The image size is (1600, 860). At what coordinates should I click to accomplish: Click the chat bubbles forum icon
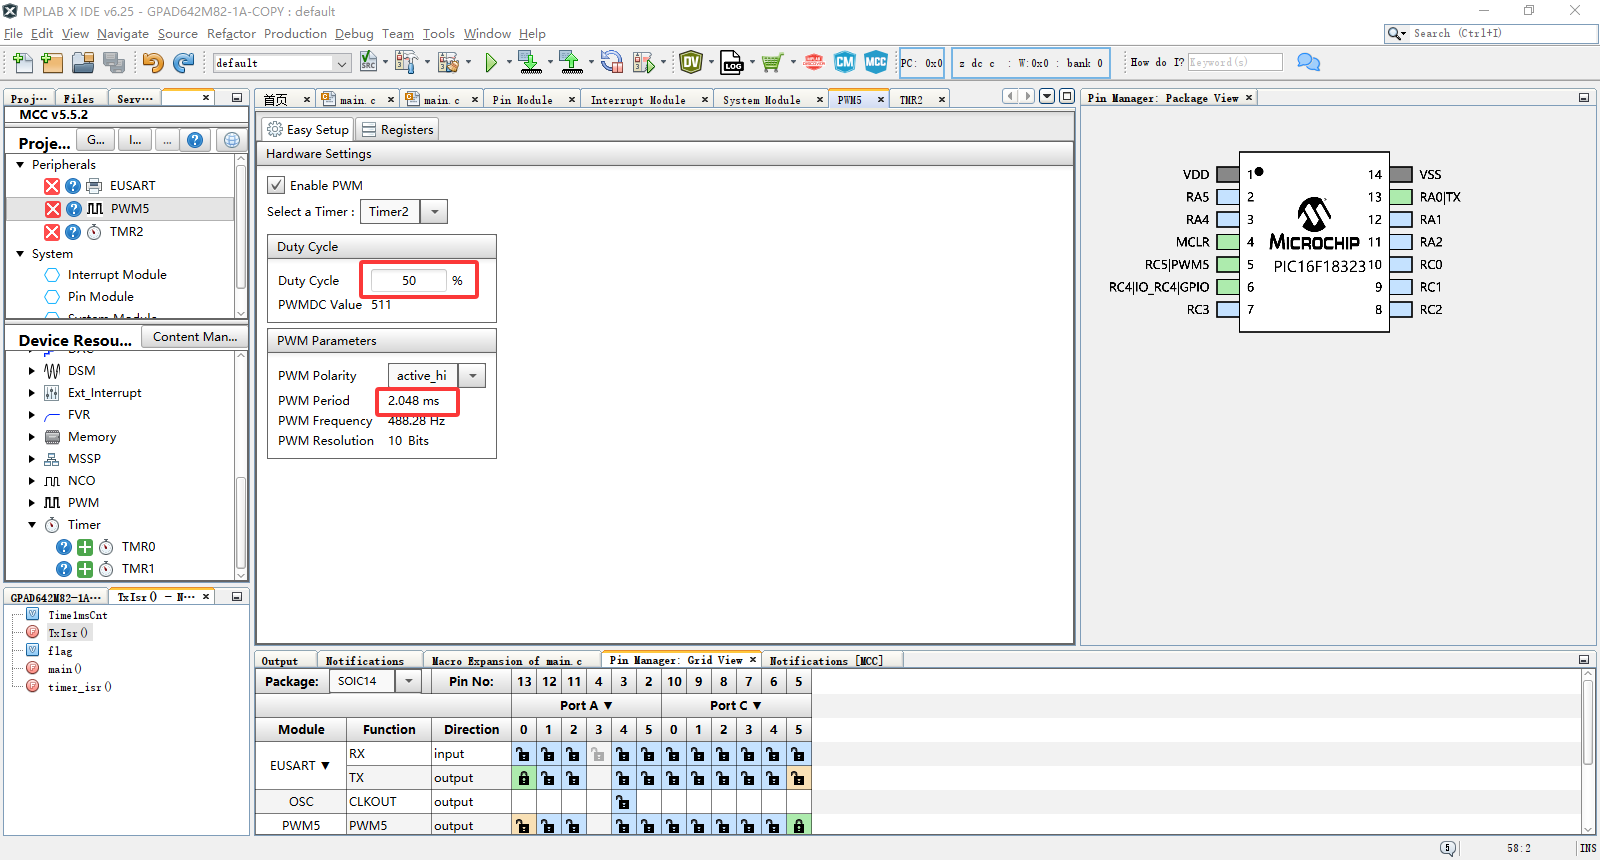point(1308,62)
